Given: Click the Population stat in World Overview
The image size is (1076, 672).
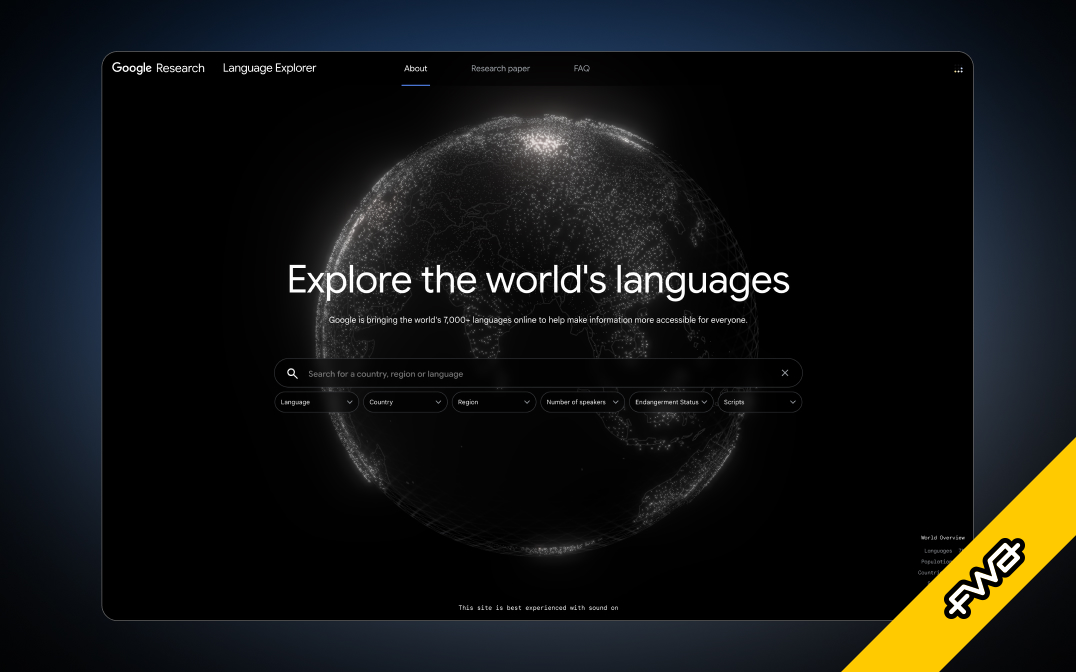Looking at the screenshot, I should coord(936,562).
